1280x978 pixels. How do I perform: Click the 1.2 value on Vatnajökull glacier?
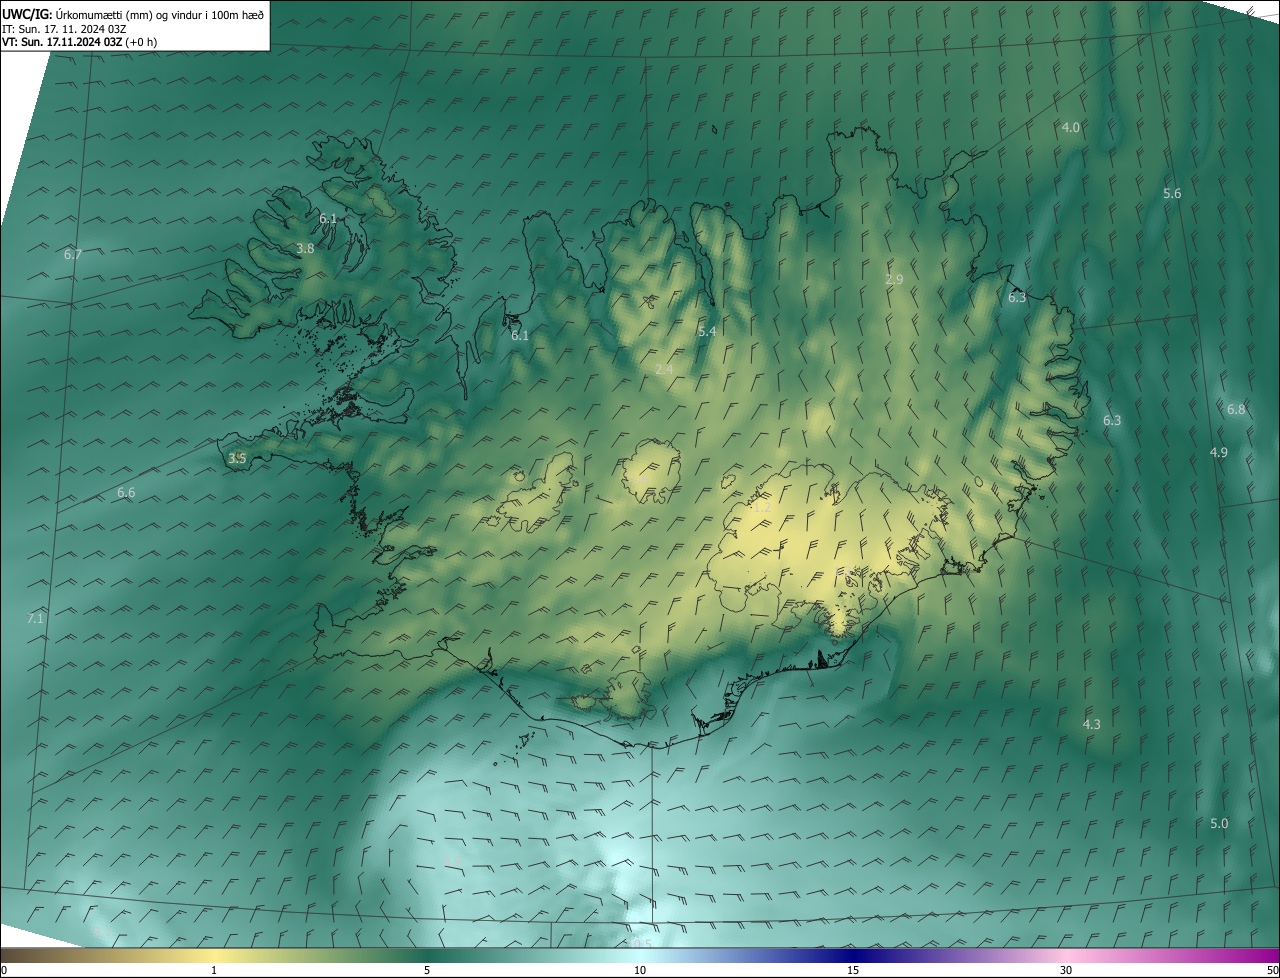[x=762, y=508]
